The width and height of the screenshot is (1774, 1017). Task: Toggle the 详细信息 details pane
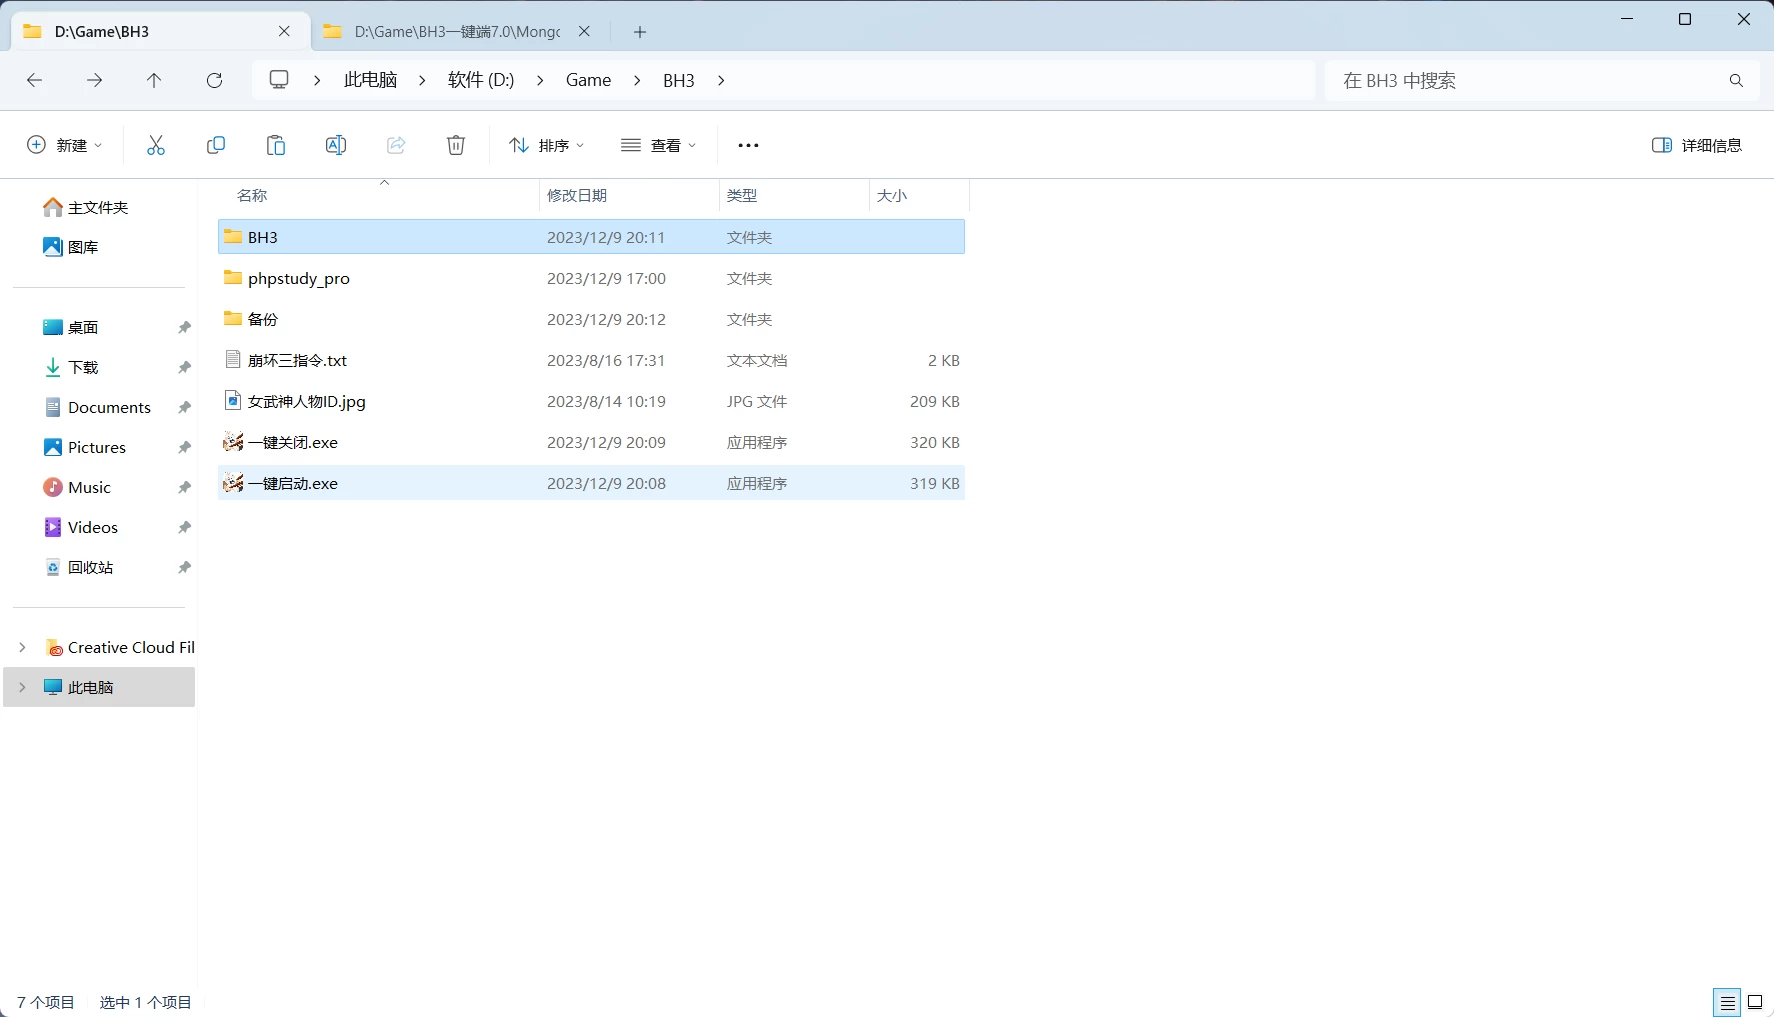pyautogui.click(x=1697, y=146)
